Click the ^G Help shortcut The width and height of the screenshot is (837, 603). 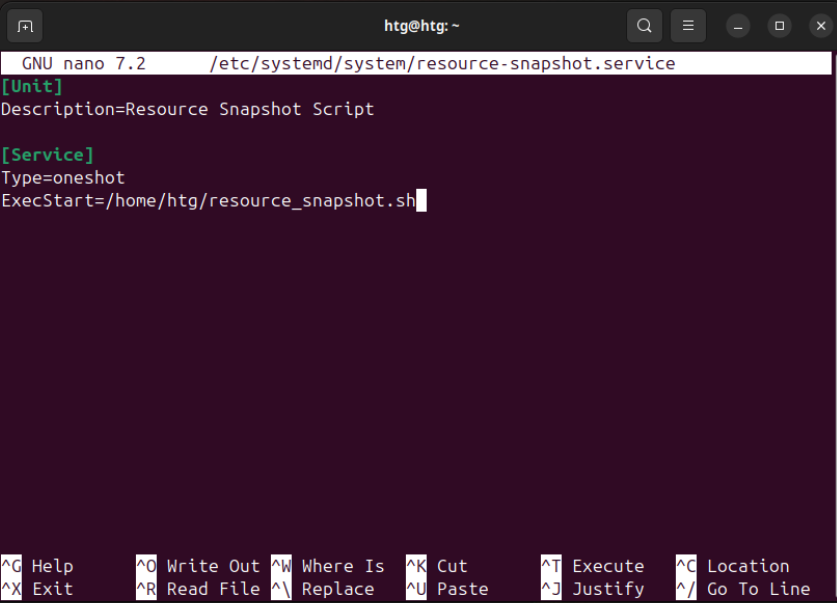(x=37, y=566)
